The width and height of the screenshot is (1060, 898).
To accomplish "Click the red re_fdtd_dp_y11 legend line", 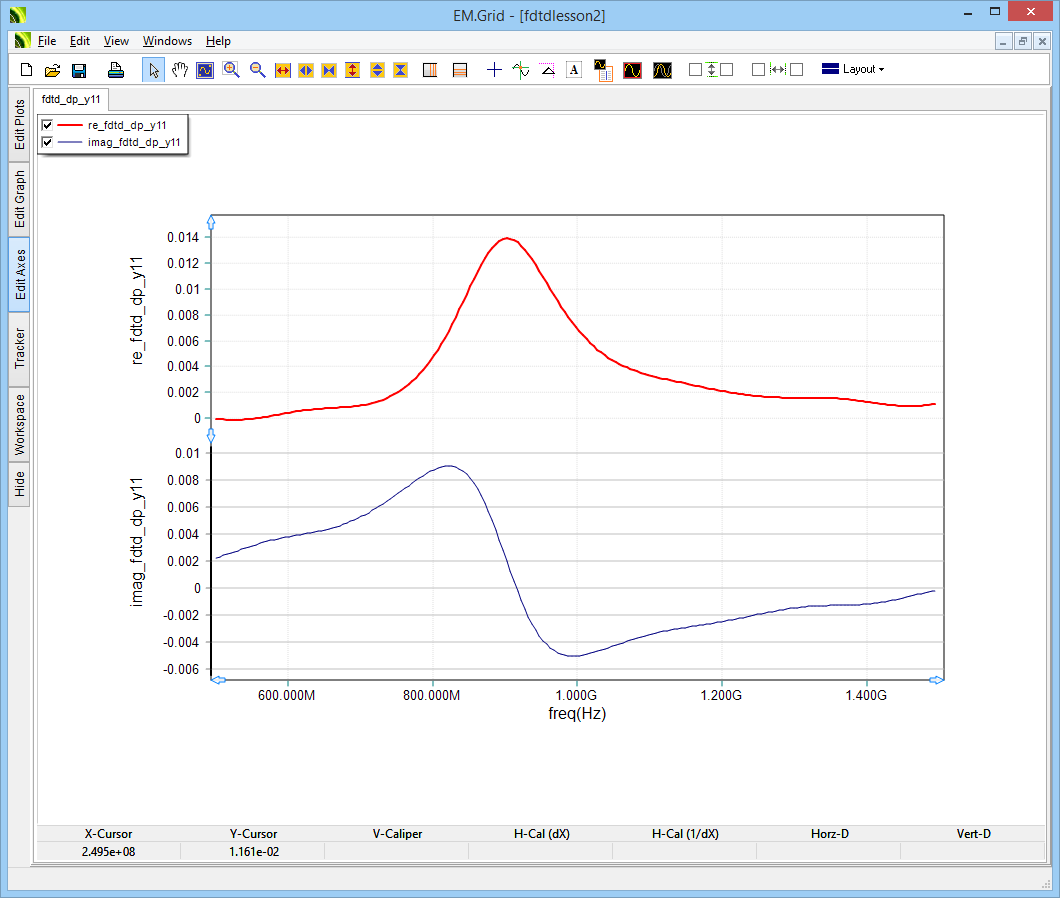I will click(x=69, y=125).
